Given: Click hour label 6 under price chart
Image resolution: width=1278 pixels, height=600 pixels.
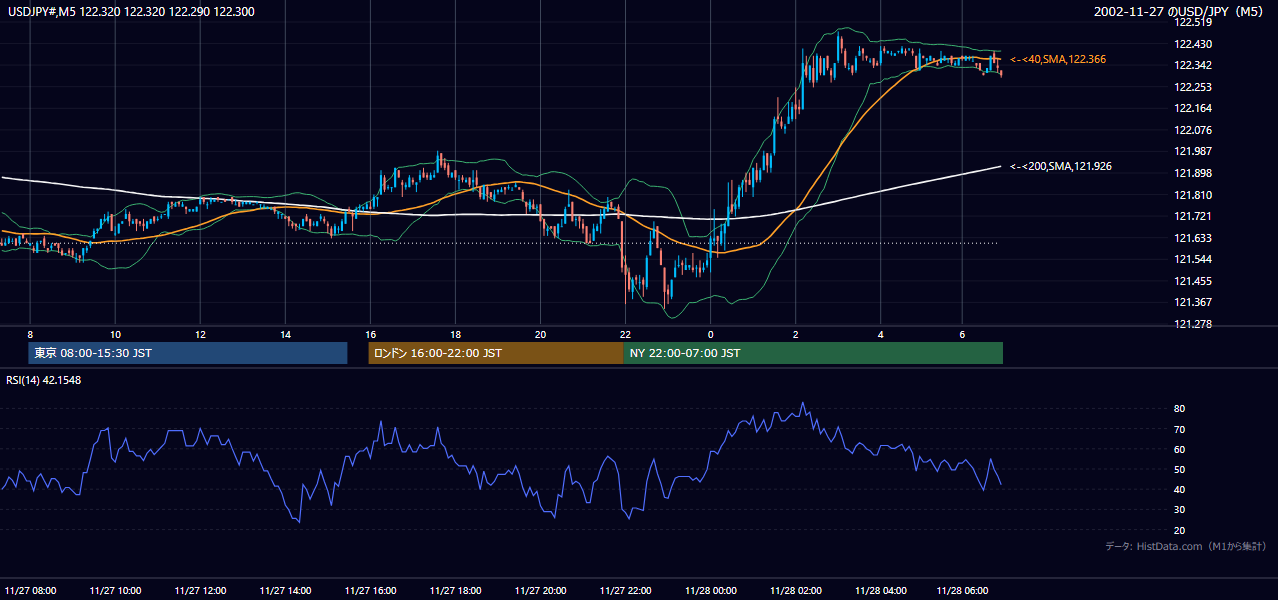Looking at the screenshot, I should click(x=962, y=334).
